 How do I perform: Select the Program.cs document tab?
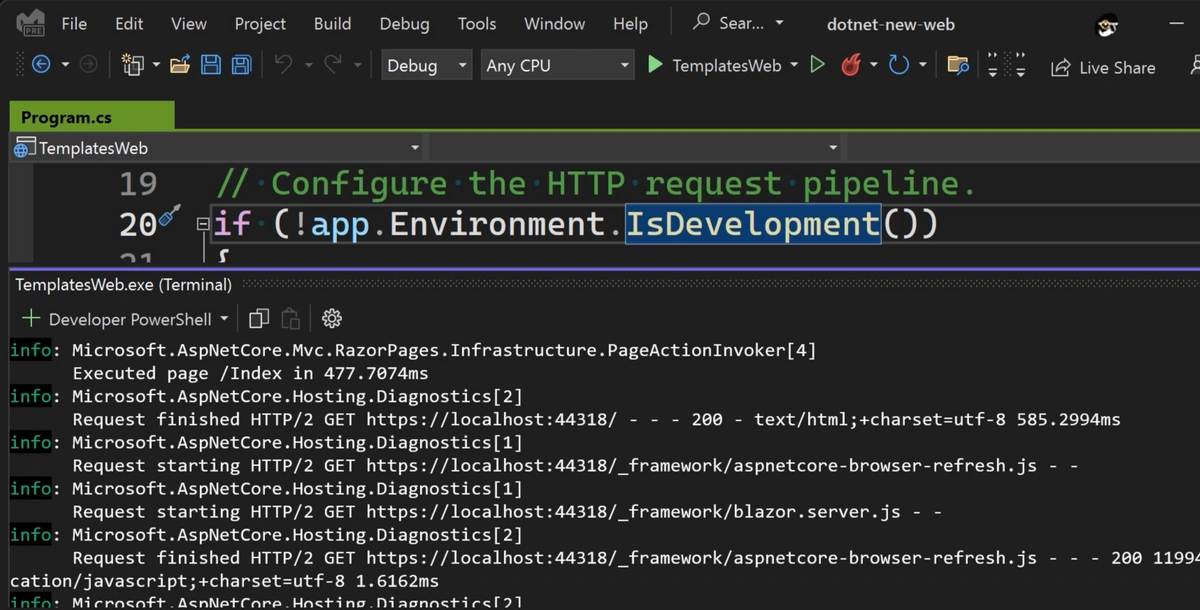[x=66, y=117]
